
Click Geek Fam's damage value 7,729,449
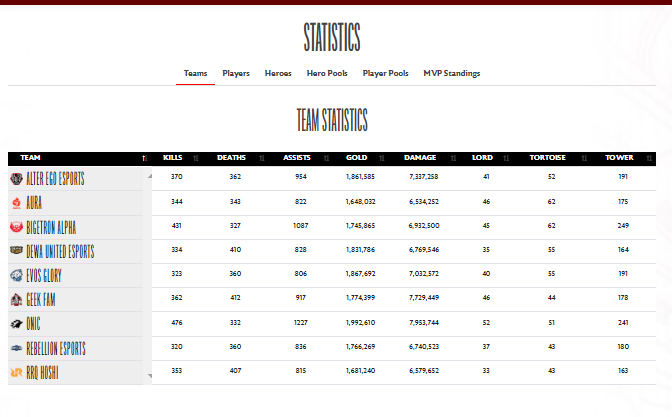[x=424, y=298]
